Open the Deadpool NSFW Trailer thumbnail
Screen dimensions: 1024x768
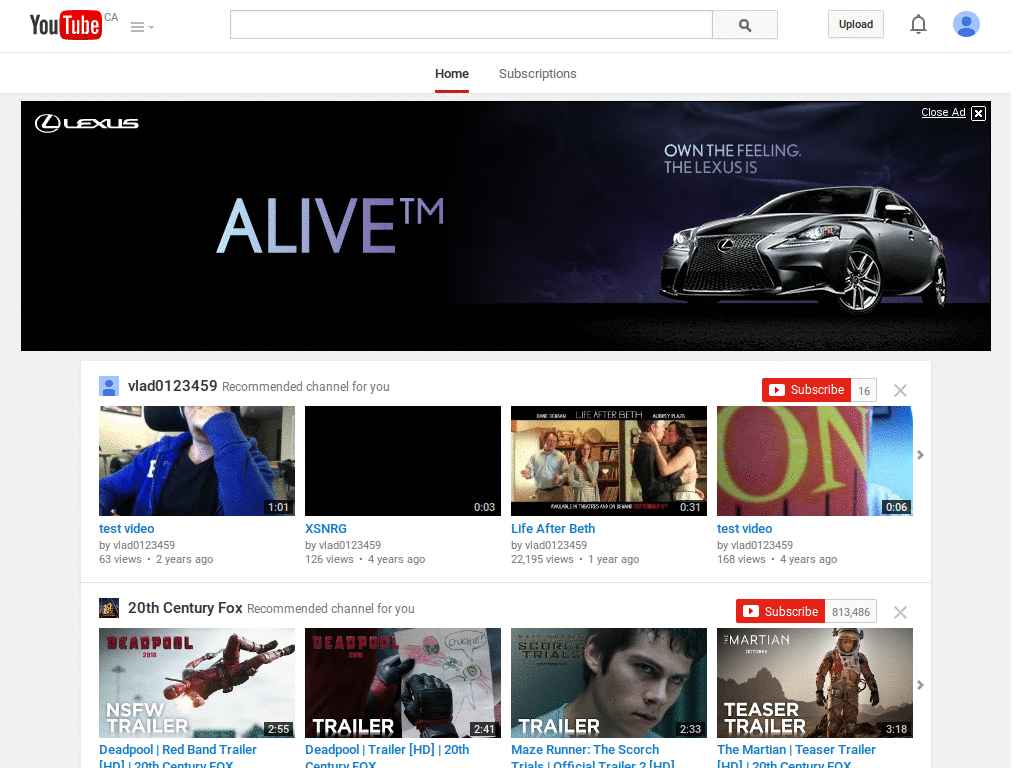pyautogui.click(x=197, y=683)
